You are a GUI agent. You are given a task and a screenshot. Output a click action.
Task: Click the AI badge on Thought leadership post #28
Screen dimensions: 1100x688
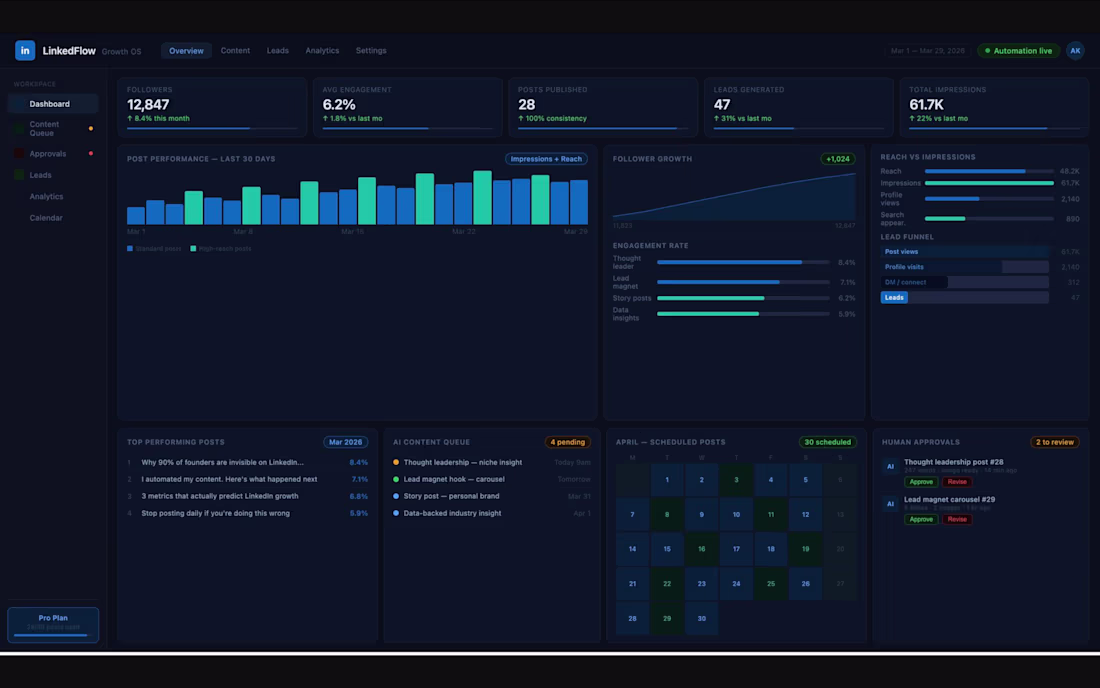coord(891,467)
